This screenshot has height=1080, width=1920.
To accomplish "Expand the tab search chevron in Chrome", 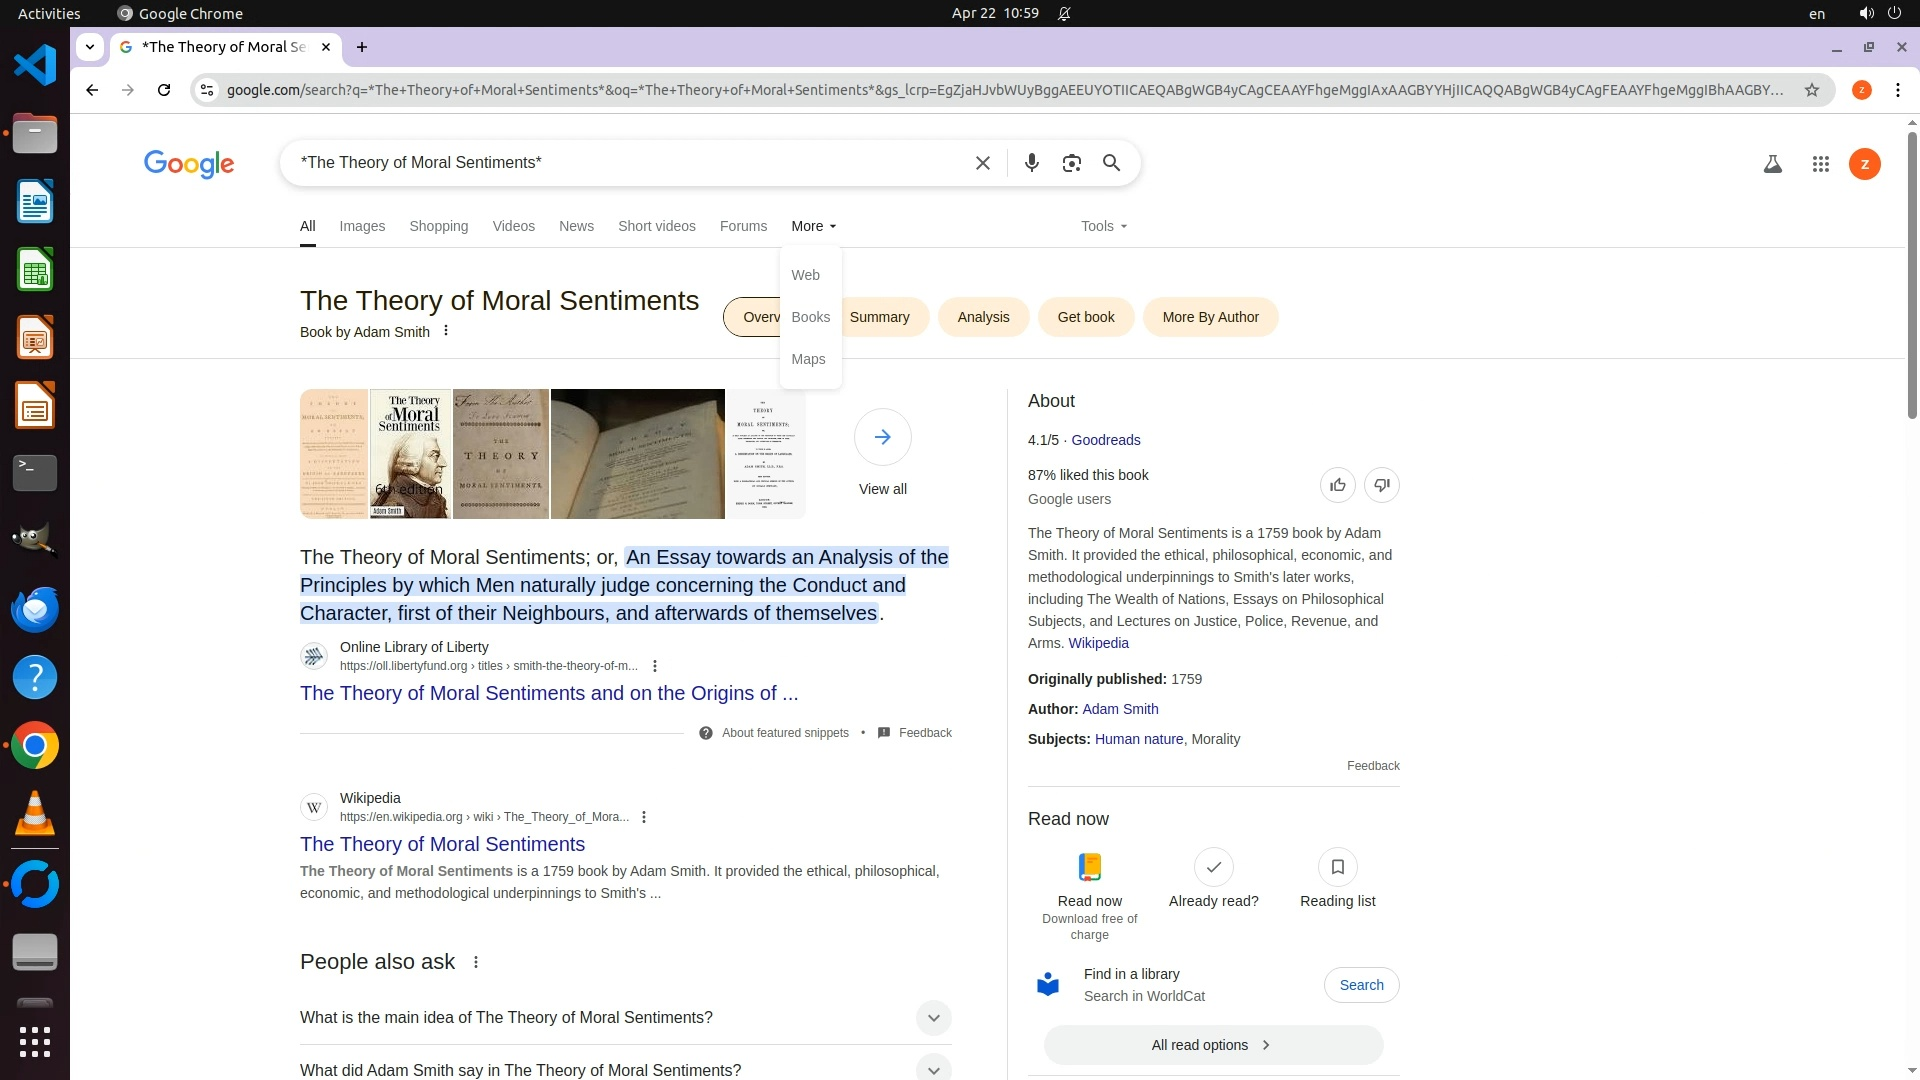I will tap(90, 47).
